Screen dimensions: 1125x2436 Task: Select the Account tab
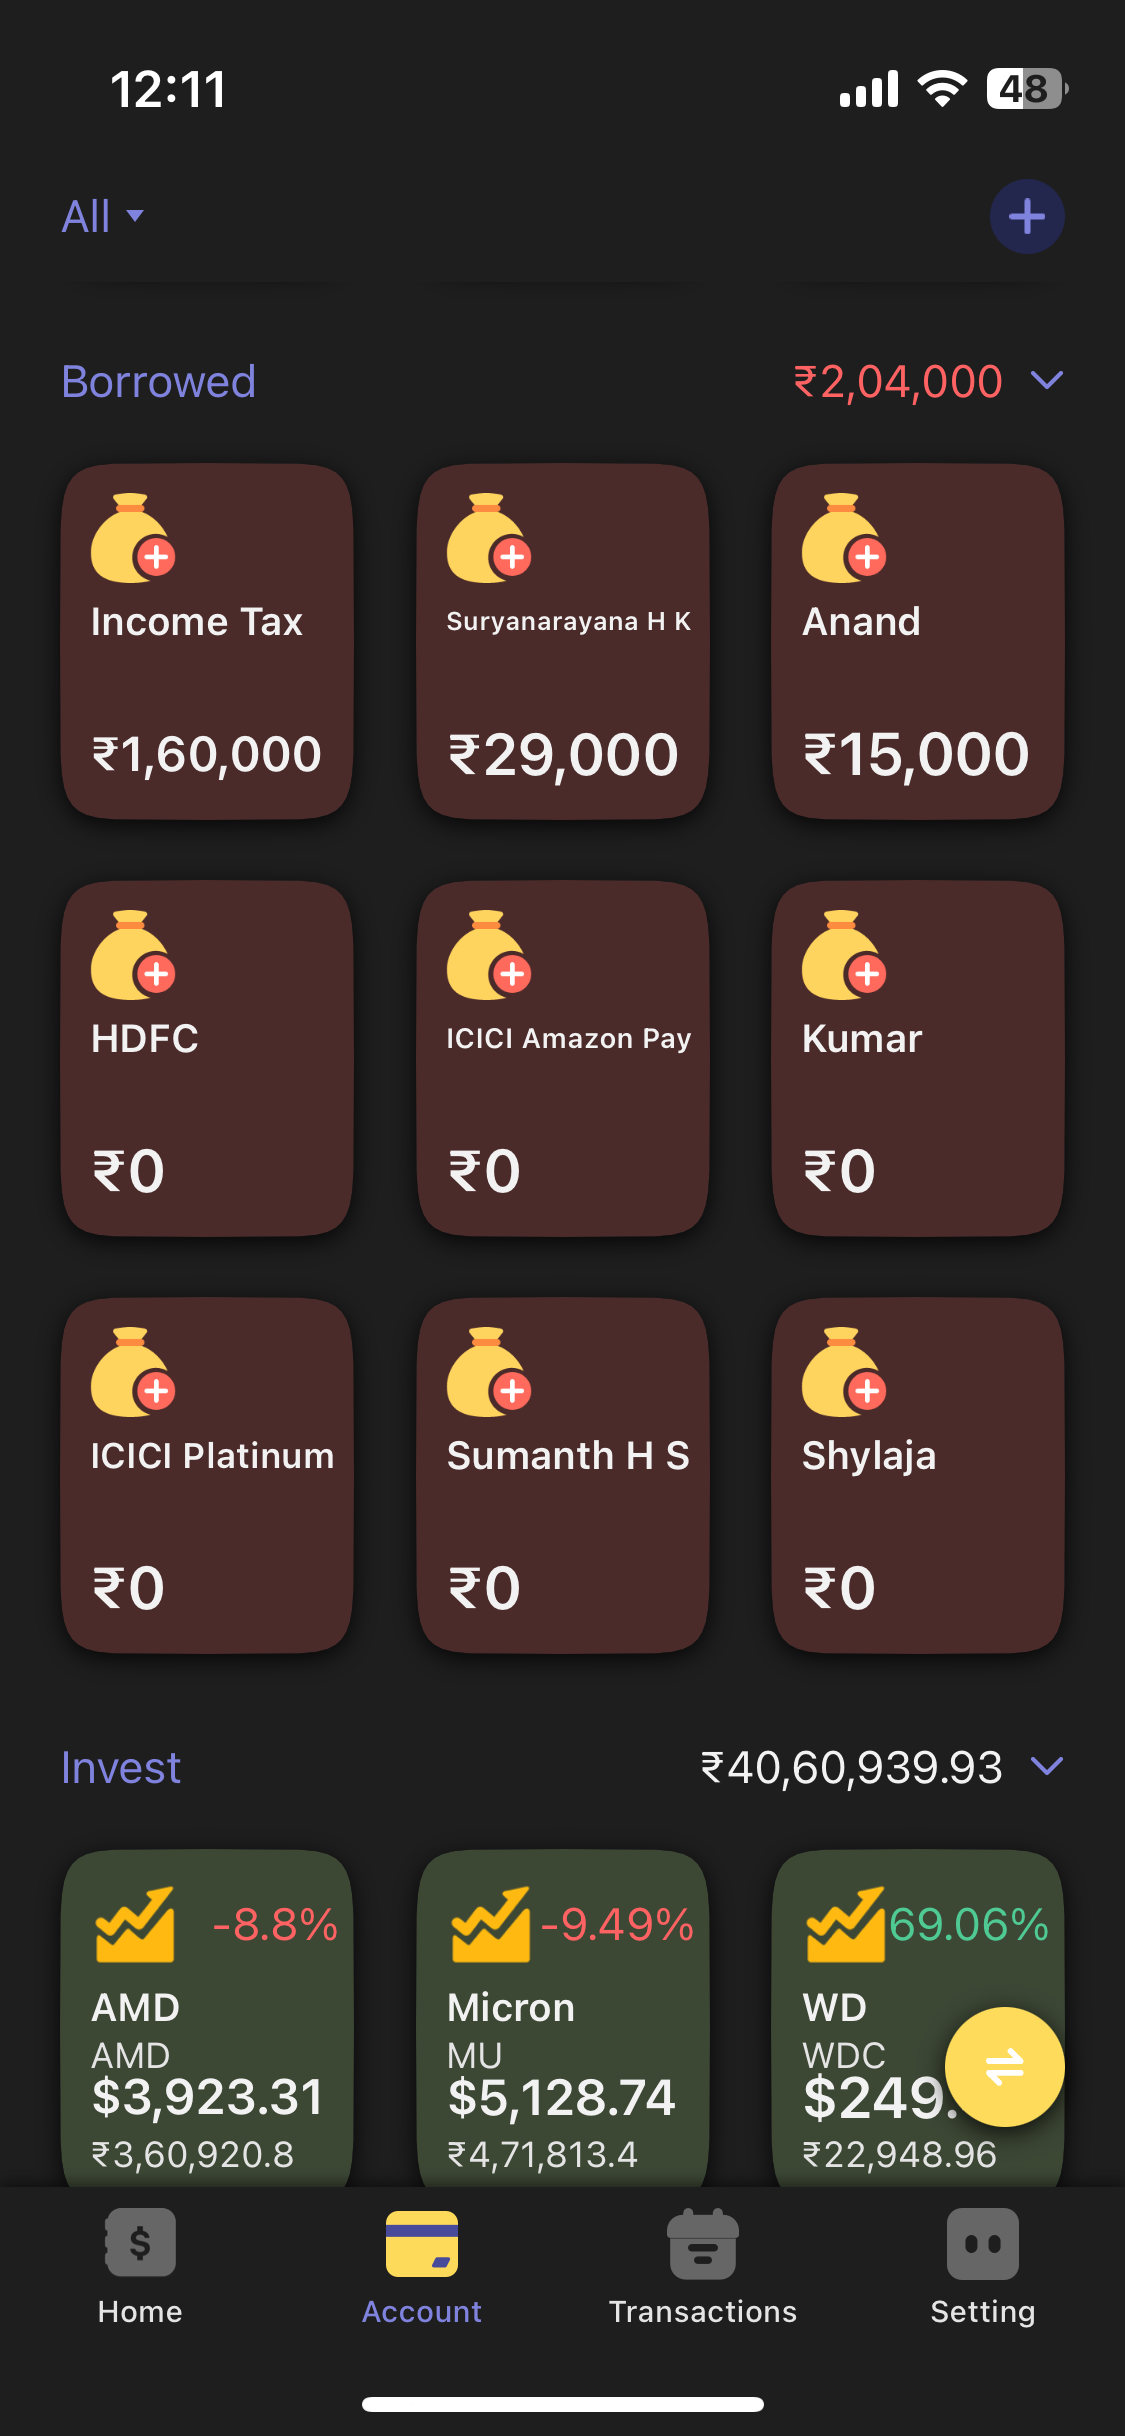tap(421, 2267)
